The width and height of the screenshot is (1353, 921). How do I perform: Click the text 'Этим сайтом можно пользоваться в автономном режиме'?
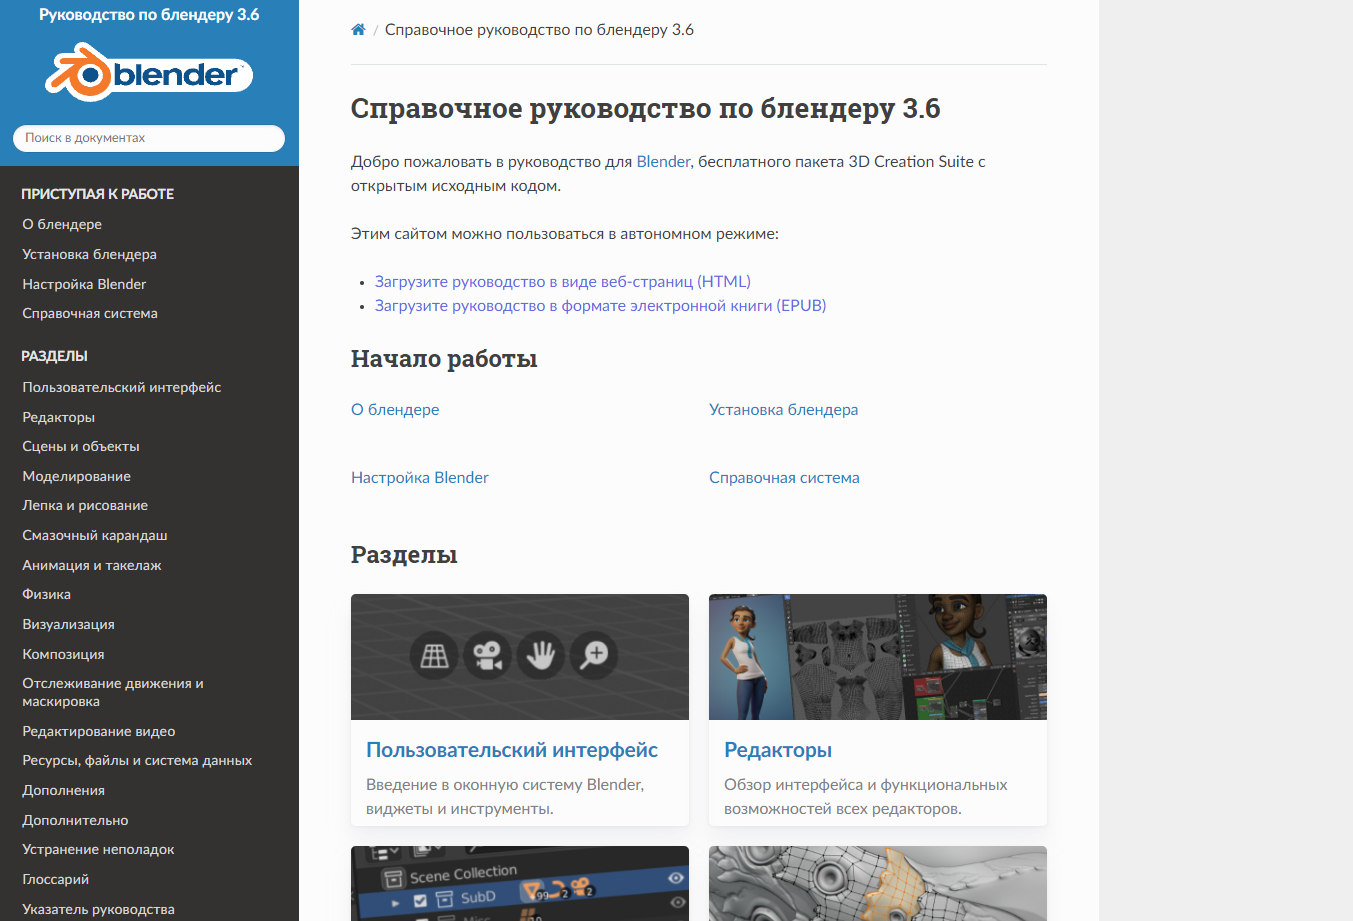565,234
